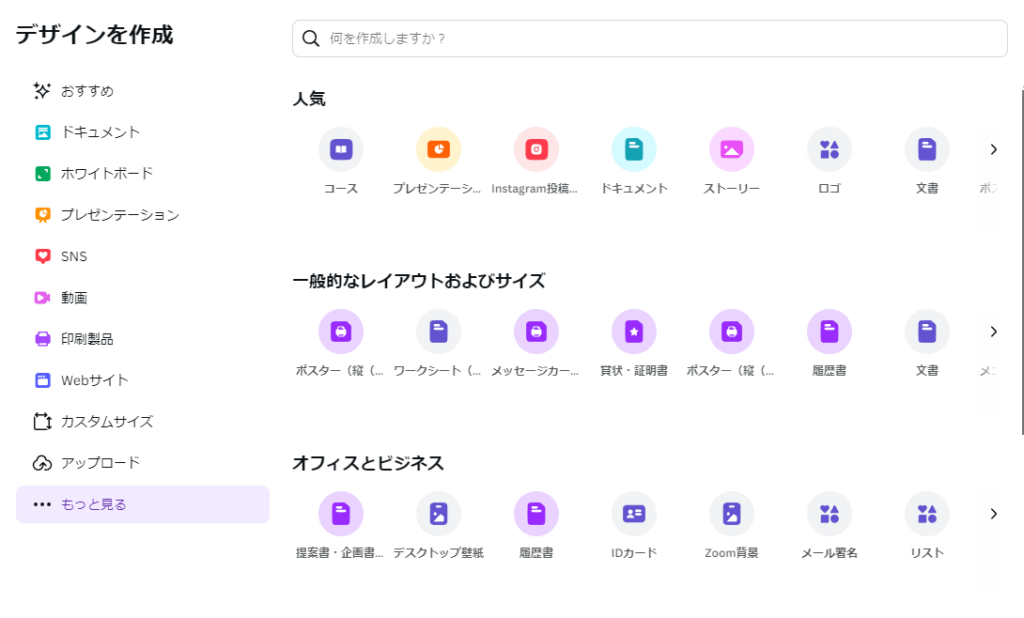Image resolution: width=1024 pixels, height=618 pixels.
Task: Open the ロゴ design type
Action: coord(828,148)
